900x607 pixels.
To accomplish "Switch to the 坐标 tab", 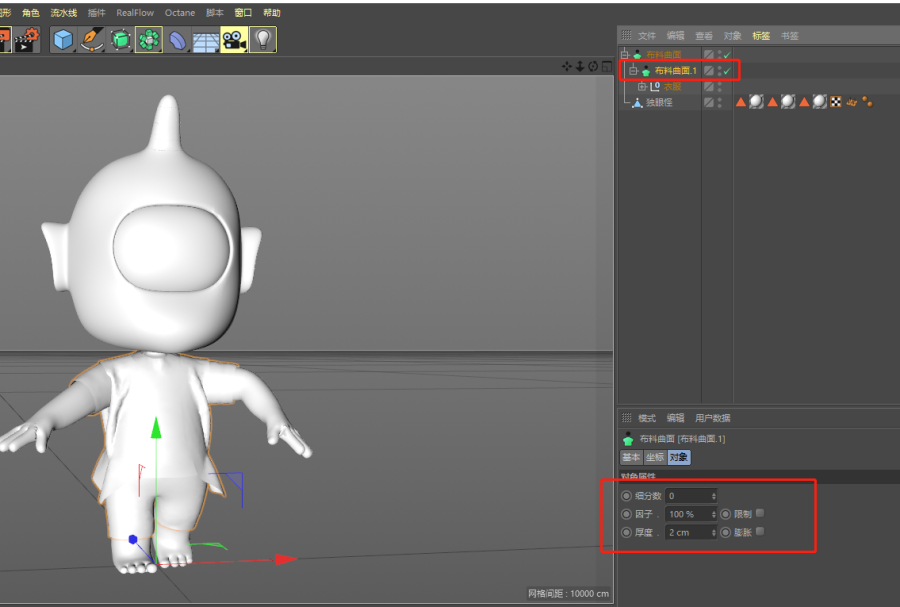I will click(654, 457).
